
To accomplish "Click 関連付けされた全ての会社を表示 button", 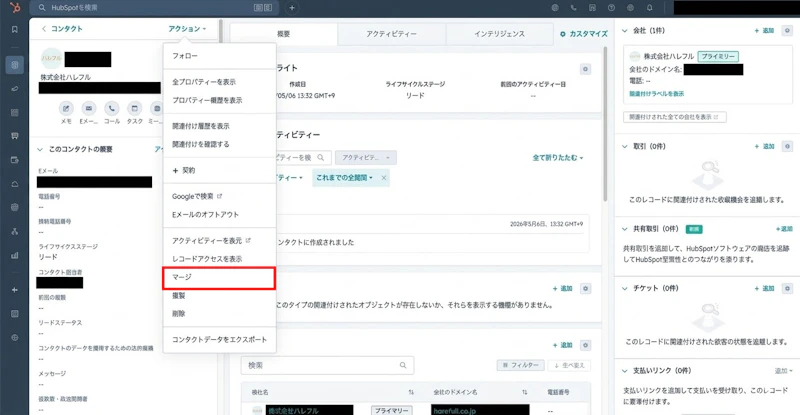I will coord(674,117).
